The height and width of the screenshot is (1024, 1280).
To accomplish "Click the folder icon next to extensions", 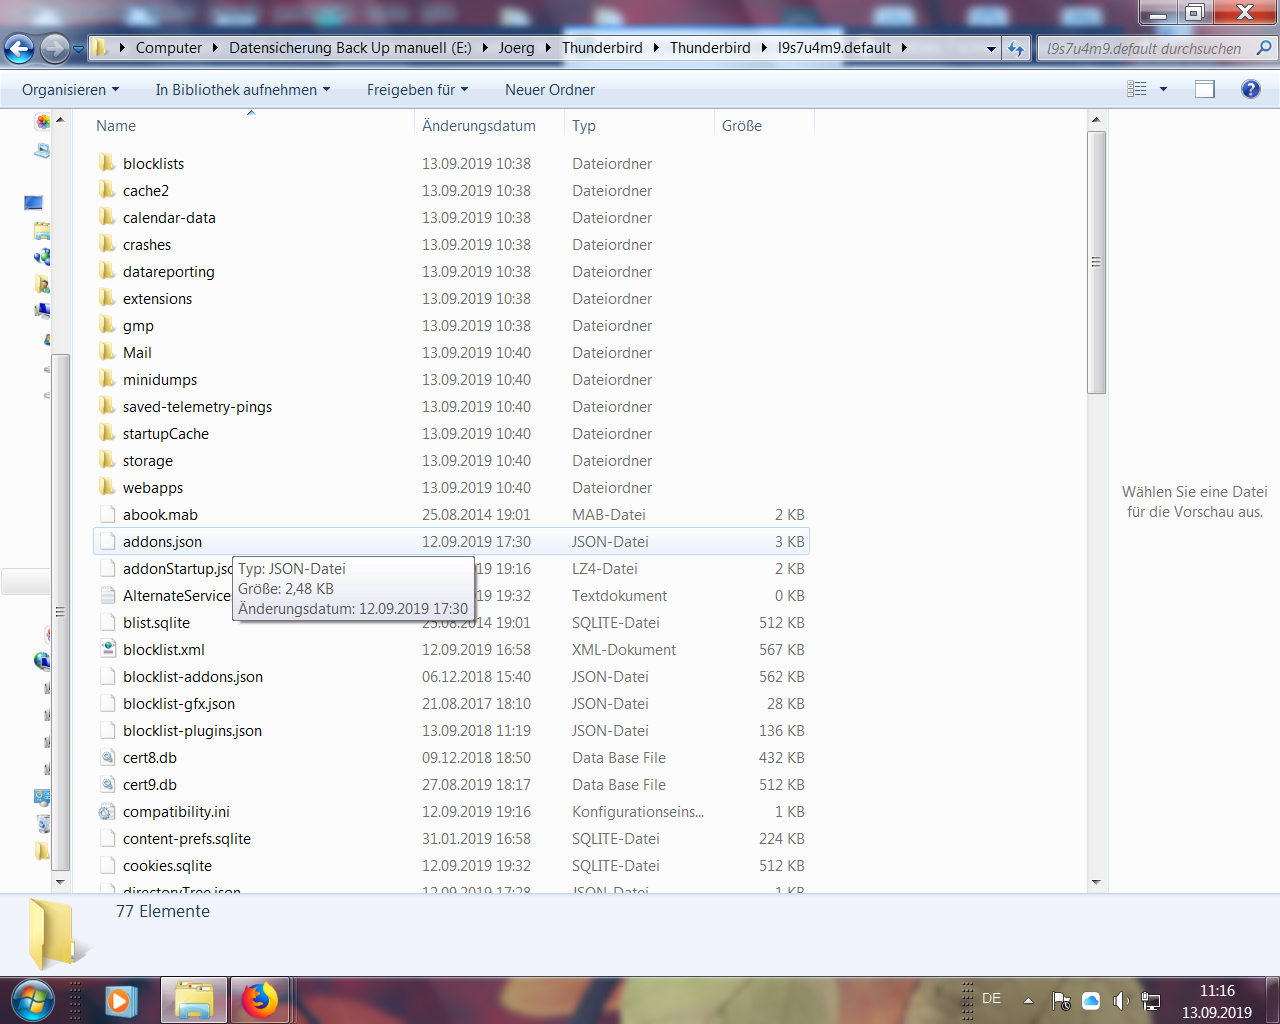I will click(x=107, y=298).
